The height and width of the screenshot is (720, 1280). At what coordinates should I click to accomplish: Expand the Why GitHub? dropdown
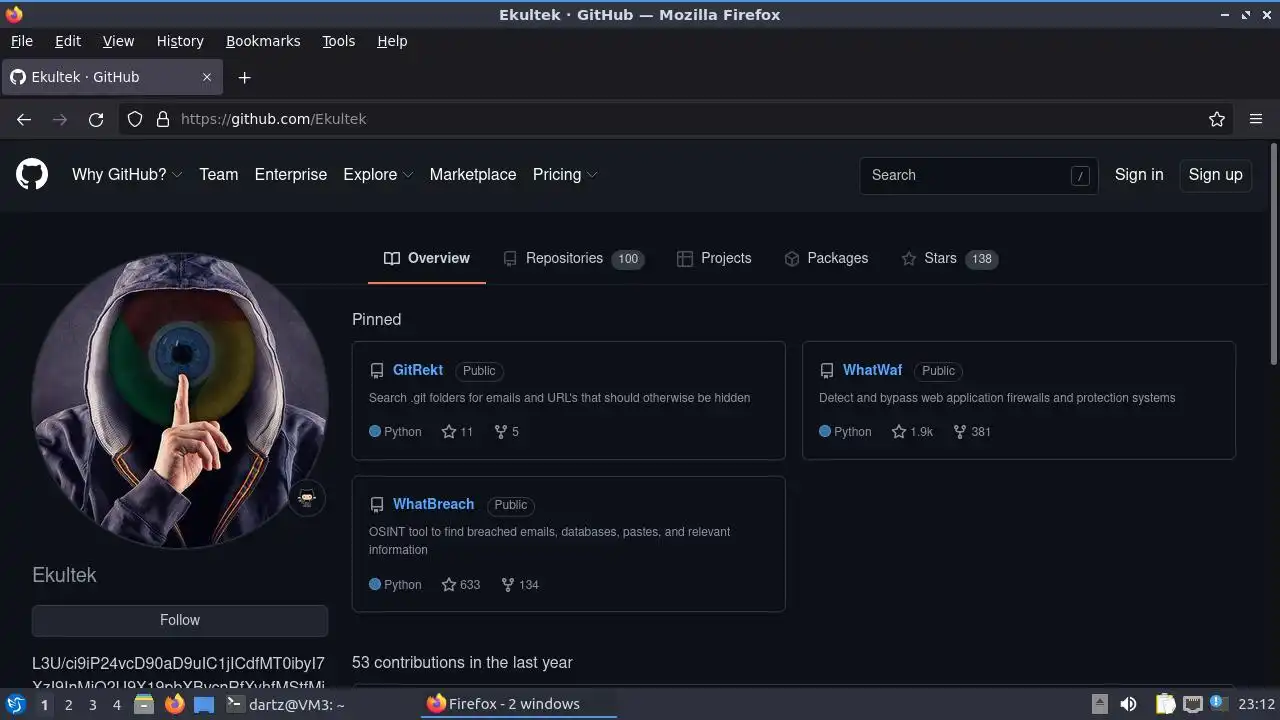pos(127,174)
